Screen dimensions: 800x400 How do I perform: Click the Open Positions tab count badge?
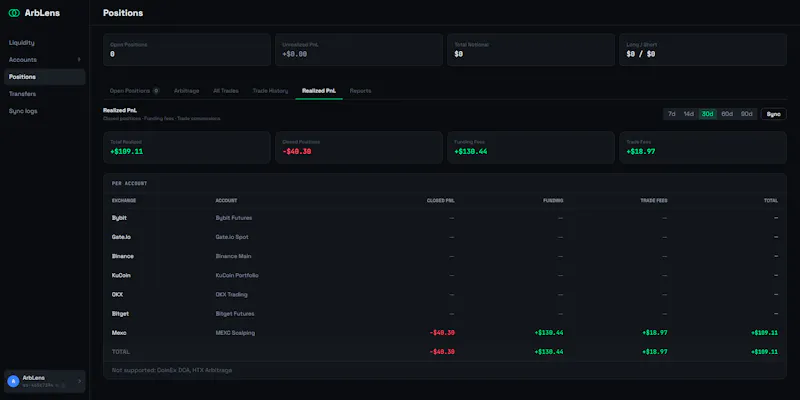pyautogui.click(x=156, y=91)
